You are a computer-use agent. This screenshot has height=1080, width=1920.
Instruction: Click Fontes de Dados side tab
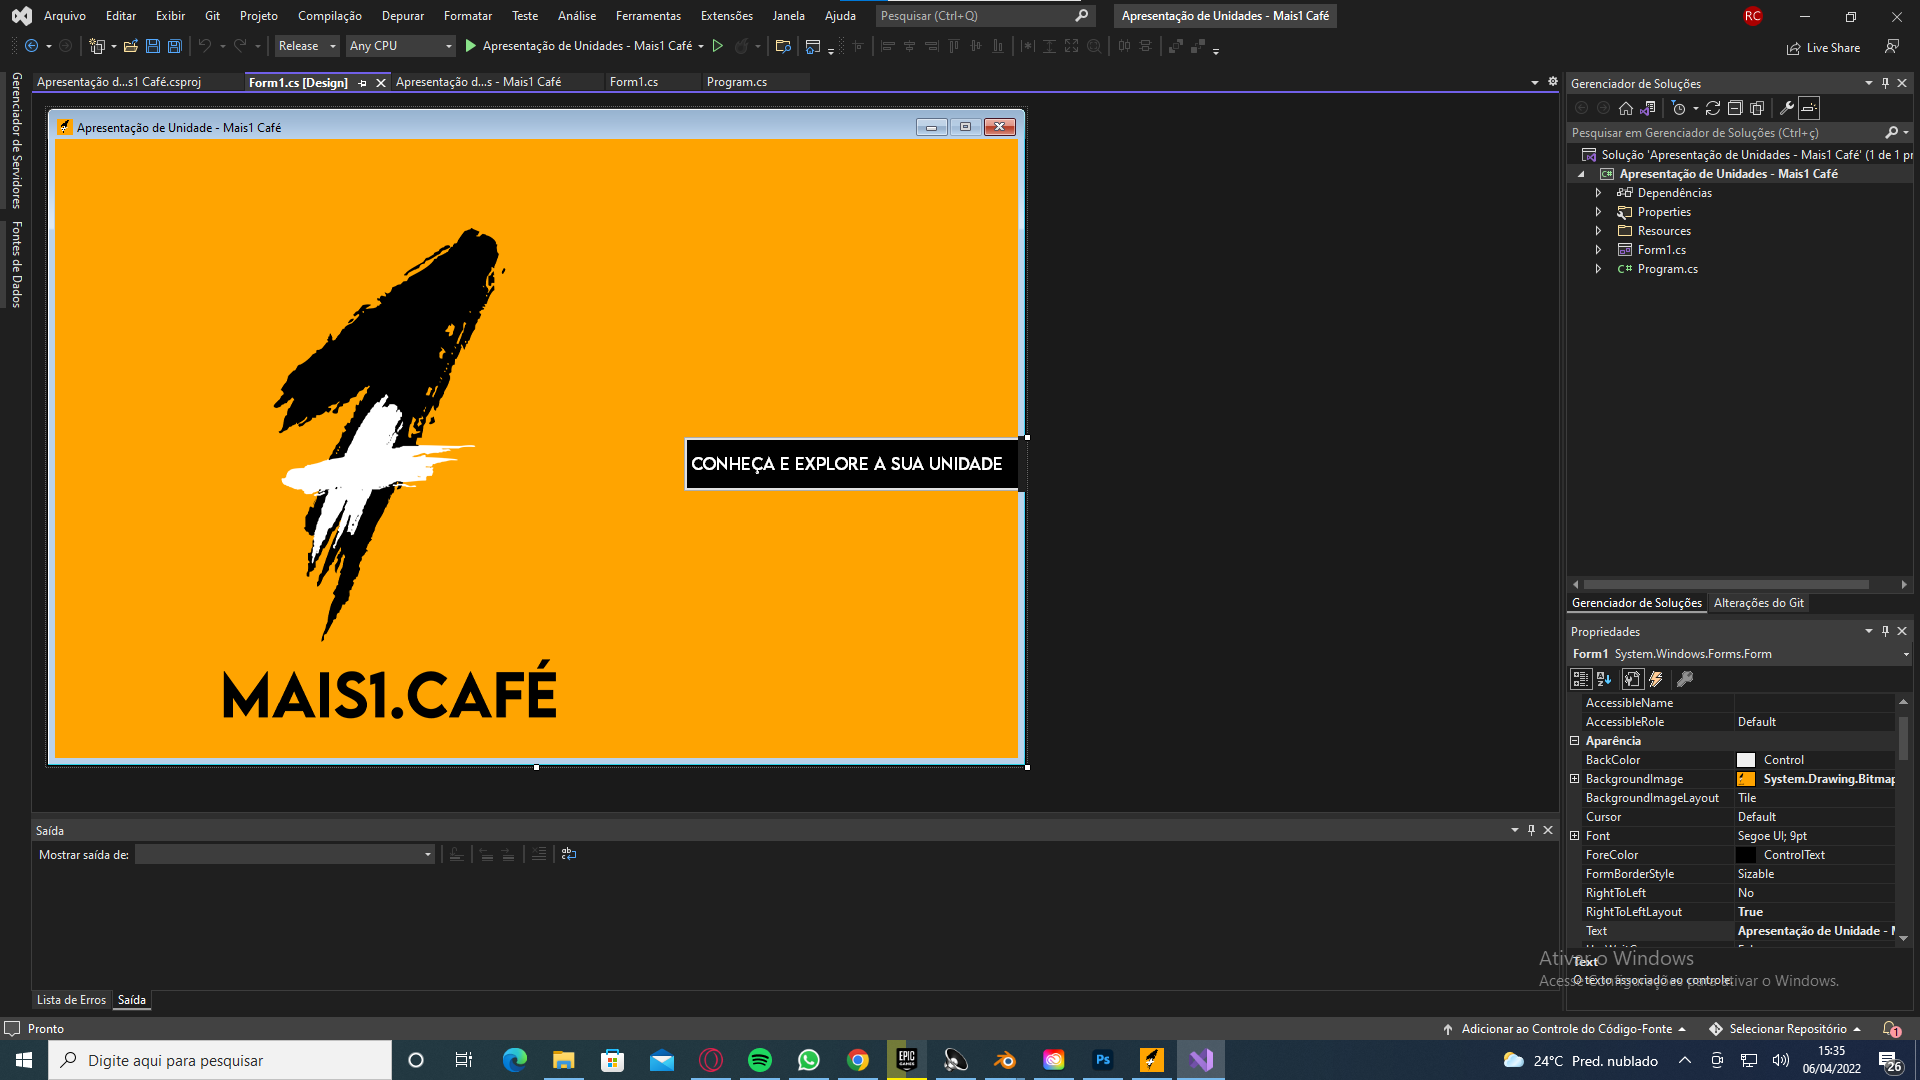coord(17,264)
